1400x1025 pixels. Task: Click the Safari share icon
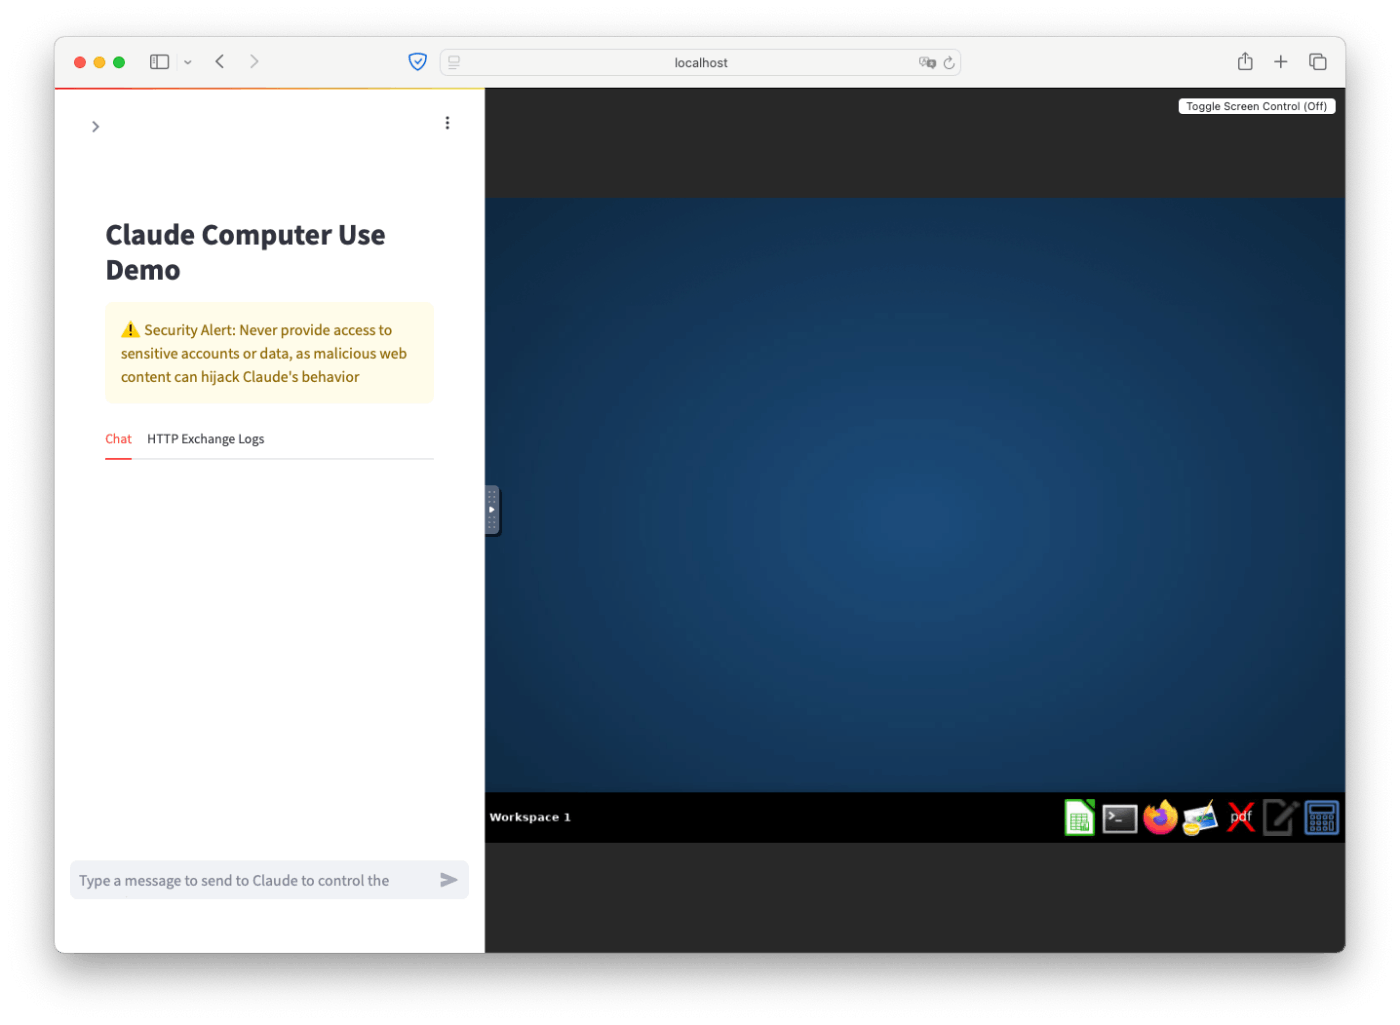[1245, 61]
